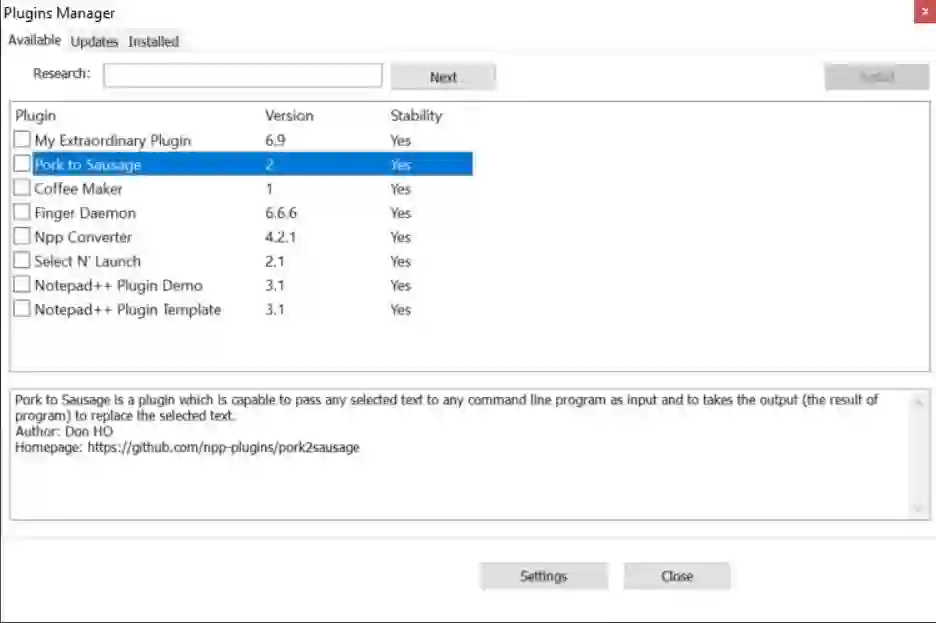Check the Finger Daemon checkbox
The width and height of the screenshot is (936, 623).
[x=22, y=212]
